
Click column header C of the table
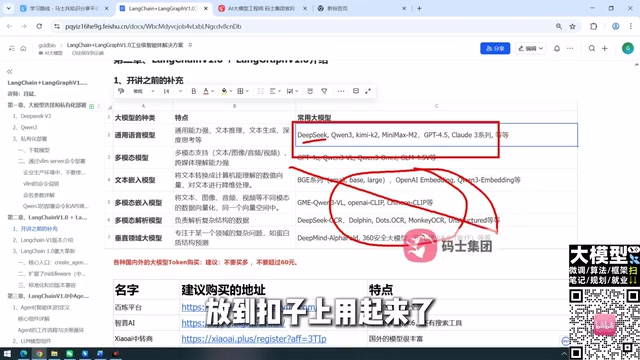(x=436, y=106)
